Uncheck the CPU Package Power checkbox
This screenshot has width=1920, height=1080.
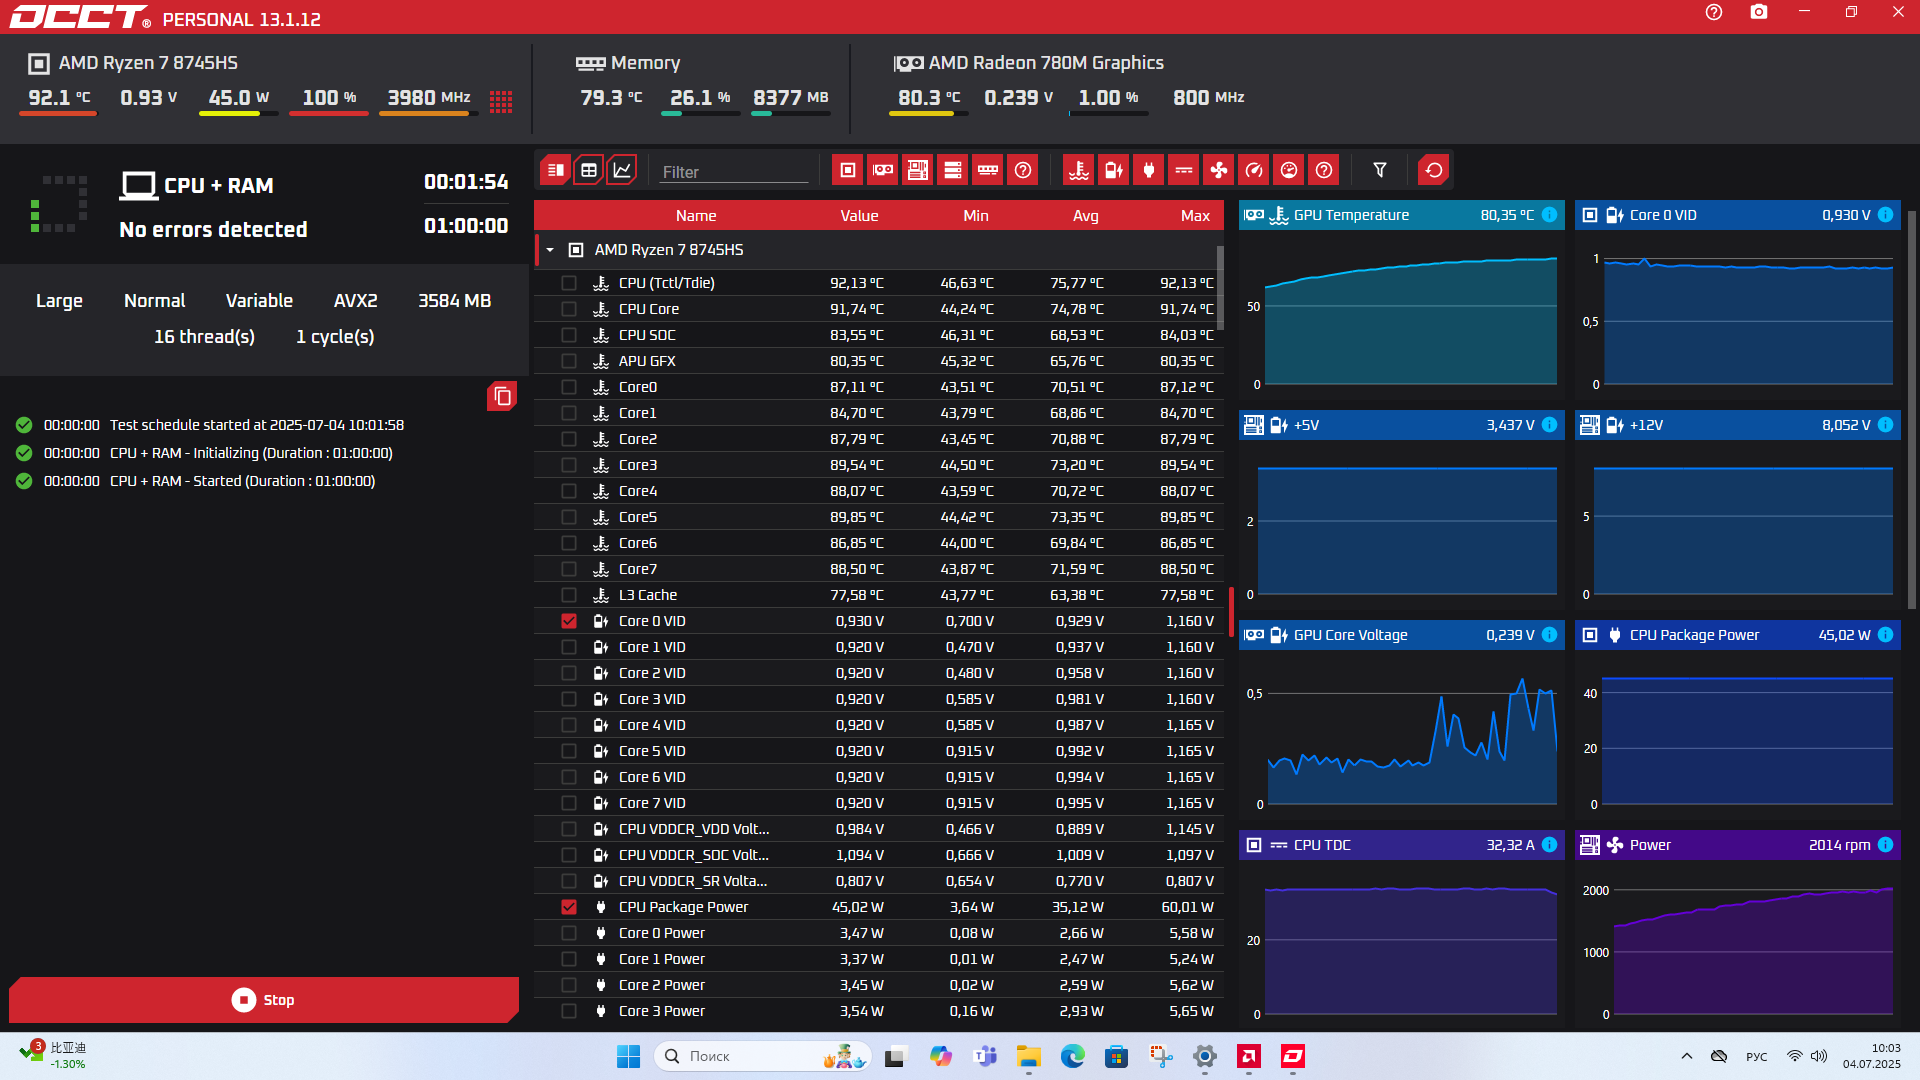click(569, 907)
